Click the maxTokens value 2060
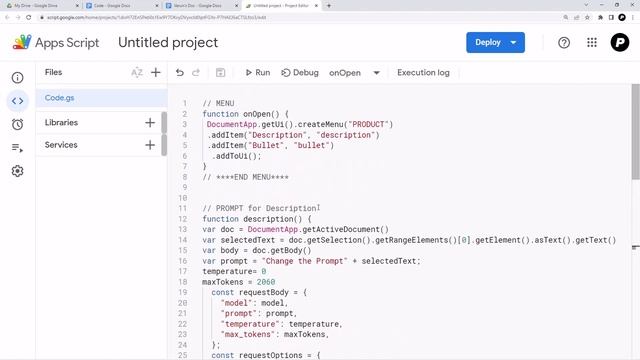Image resolution: width=640 pixels, height=360 pixels. [x=266, y=282]
